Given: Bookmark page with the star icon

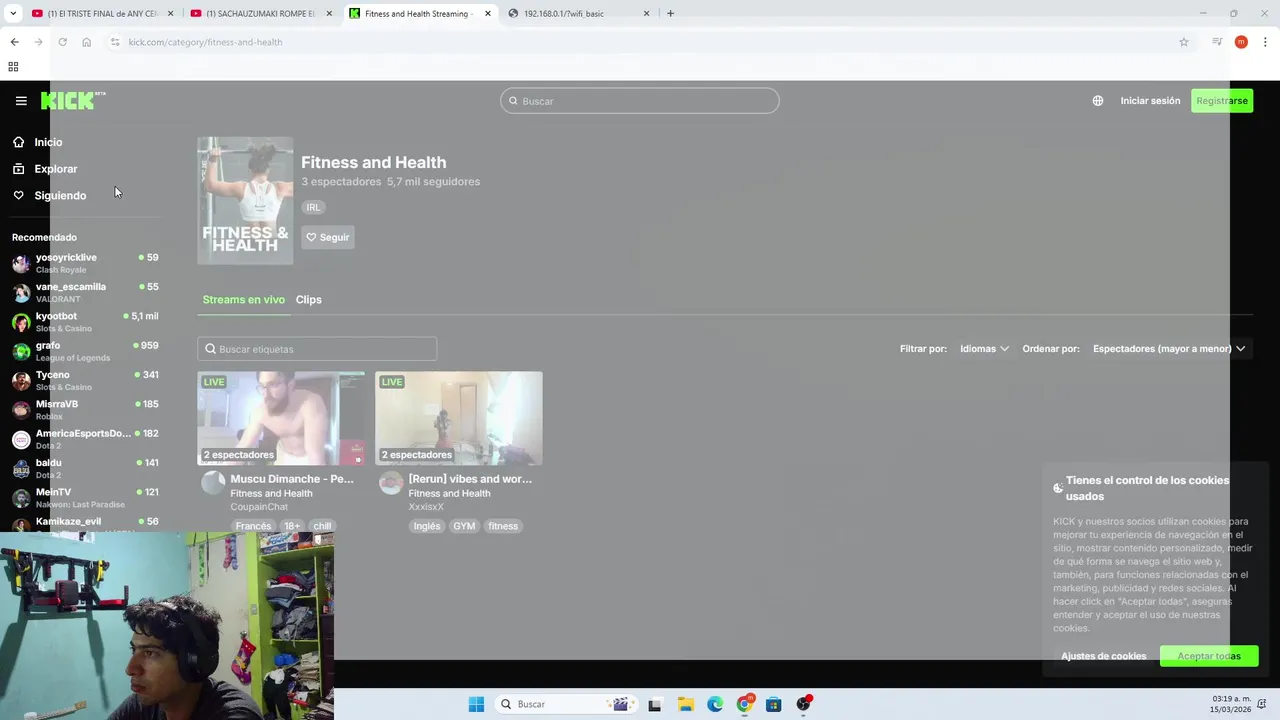Looking at the screenshot, I should pos(1184,42).
